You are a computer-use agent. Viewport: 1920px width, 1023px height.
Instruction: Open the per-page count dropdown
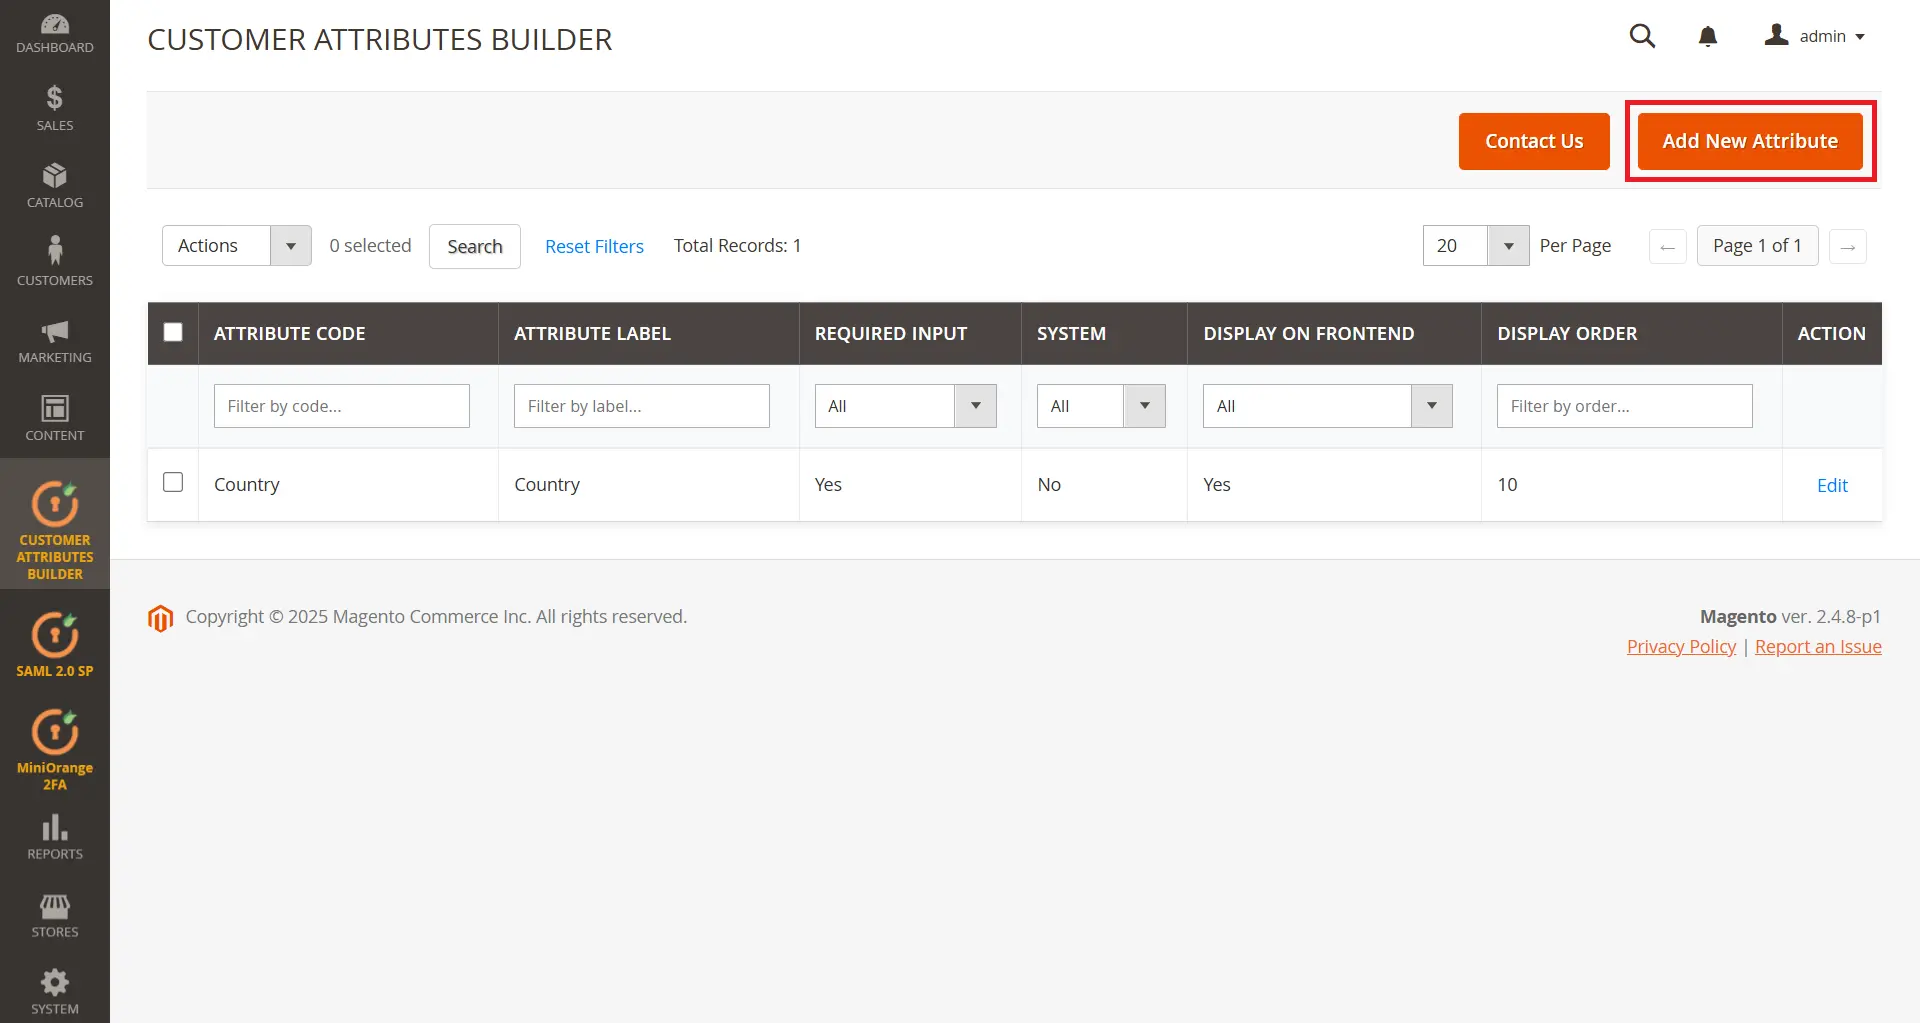(1508, 245)
